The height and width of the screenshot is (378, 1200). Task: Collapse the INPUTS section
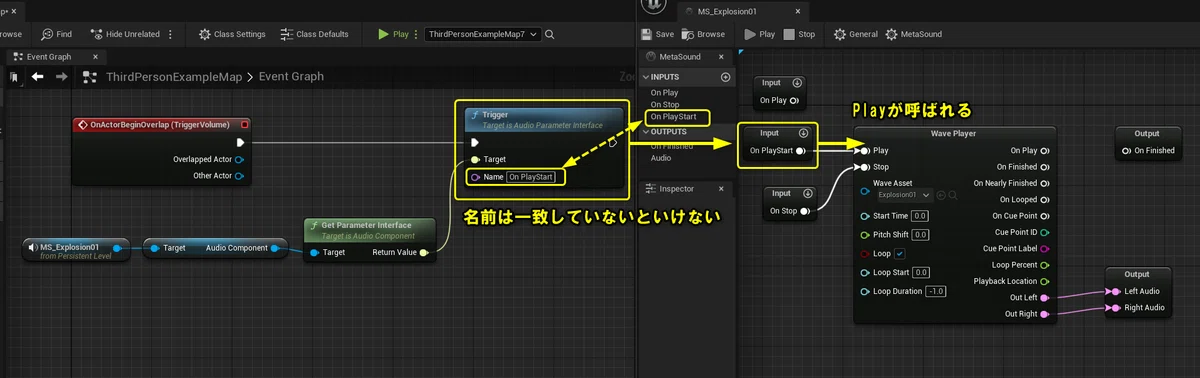(x=646, y=77)
